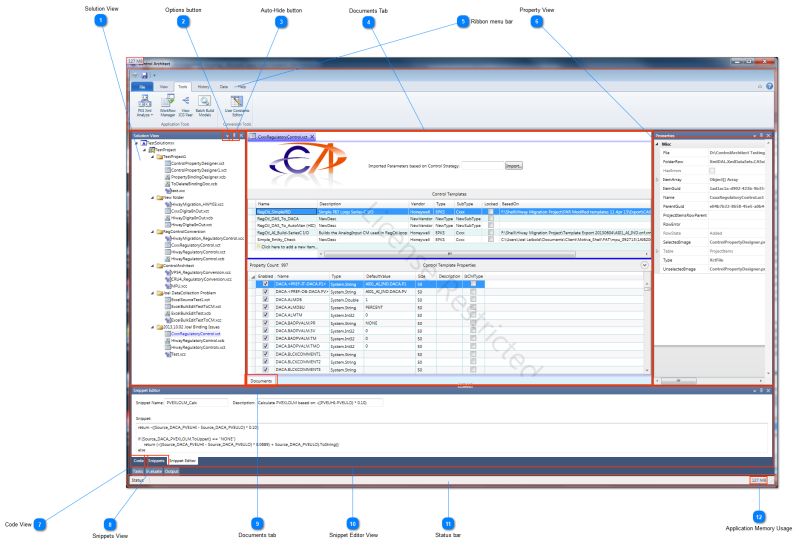Viewport: 799px width, 546px height.
Task: Collapse the TestSolution root node
Action: pyautogui.click(x=137, y=143)
